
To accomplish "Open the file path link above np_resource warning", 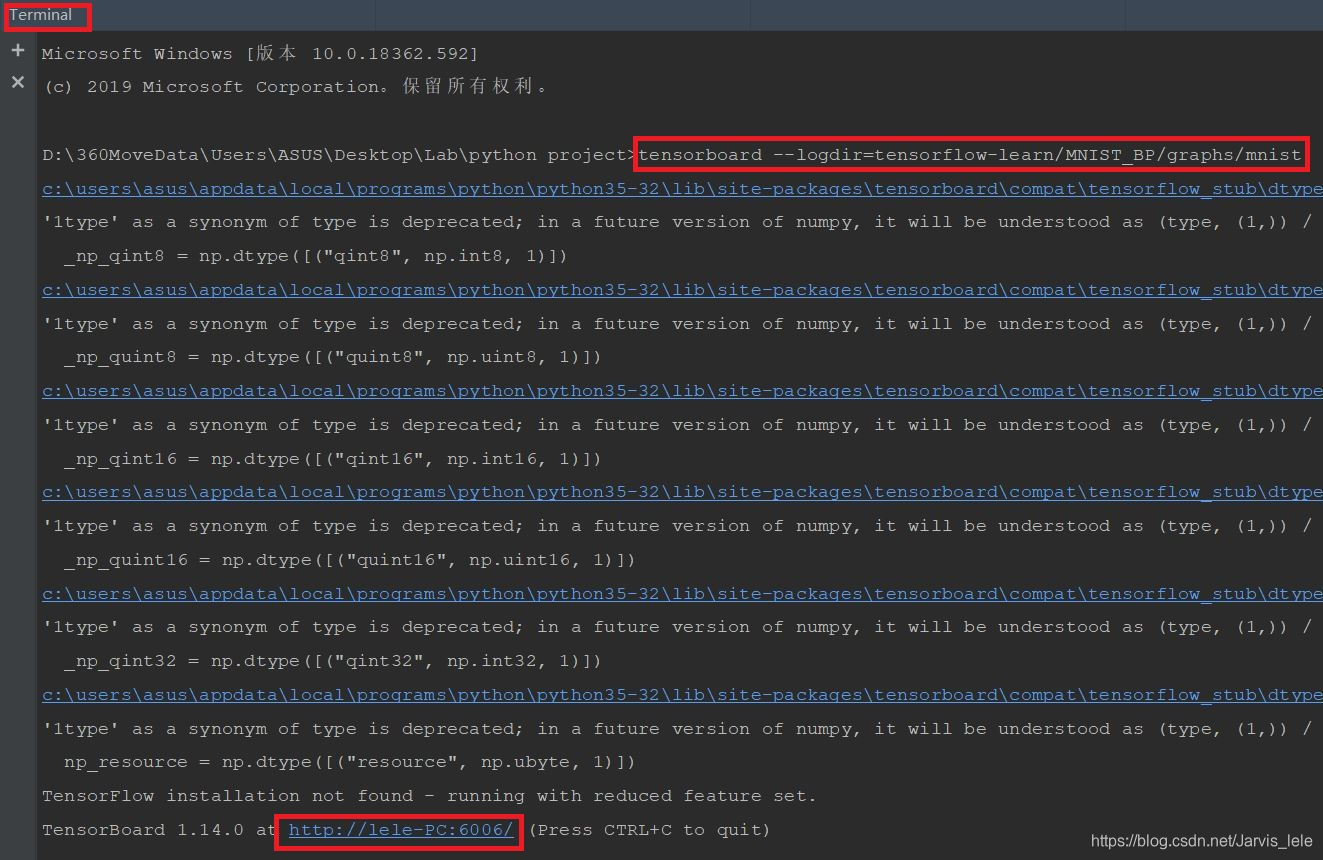I will 682,695.
